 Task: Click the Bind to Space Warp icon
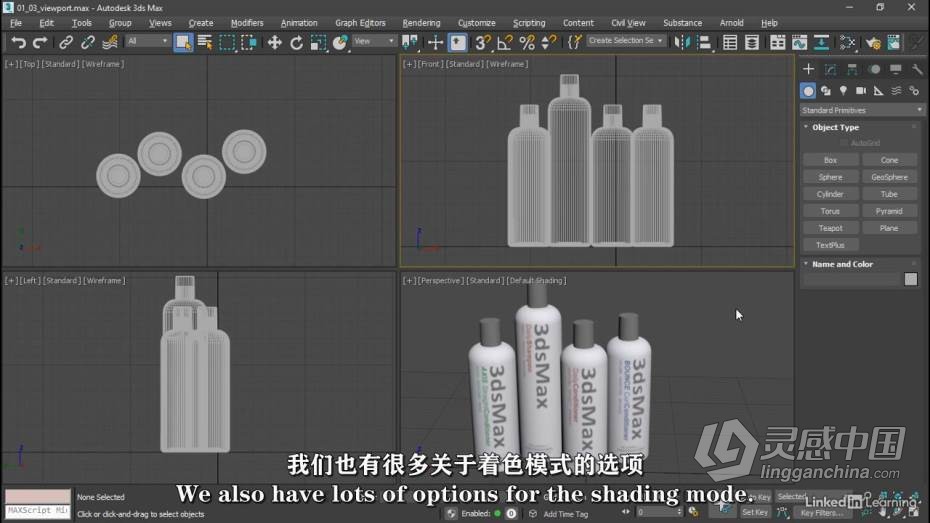tap(110, 42)
